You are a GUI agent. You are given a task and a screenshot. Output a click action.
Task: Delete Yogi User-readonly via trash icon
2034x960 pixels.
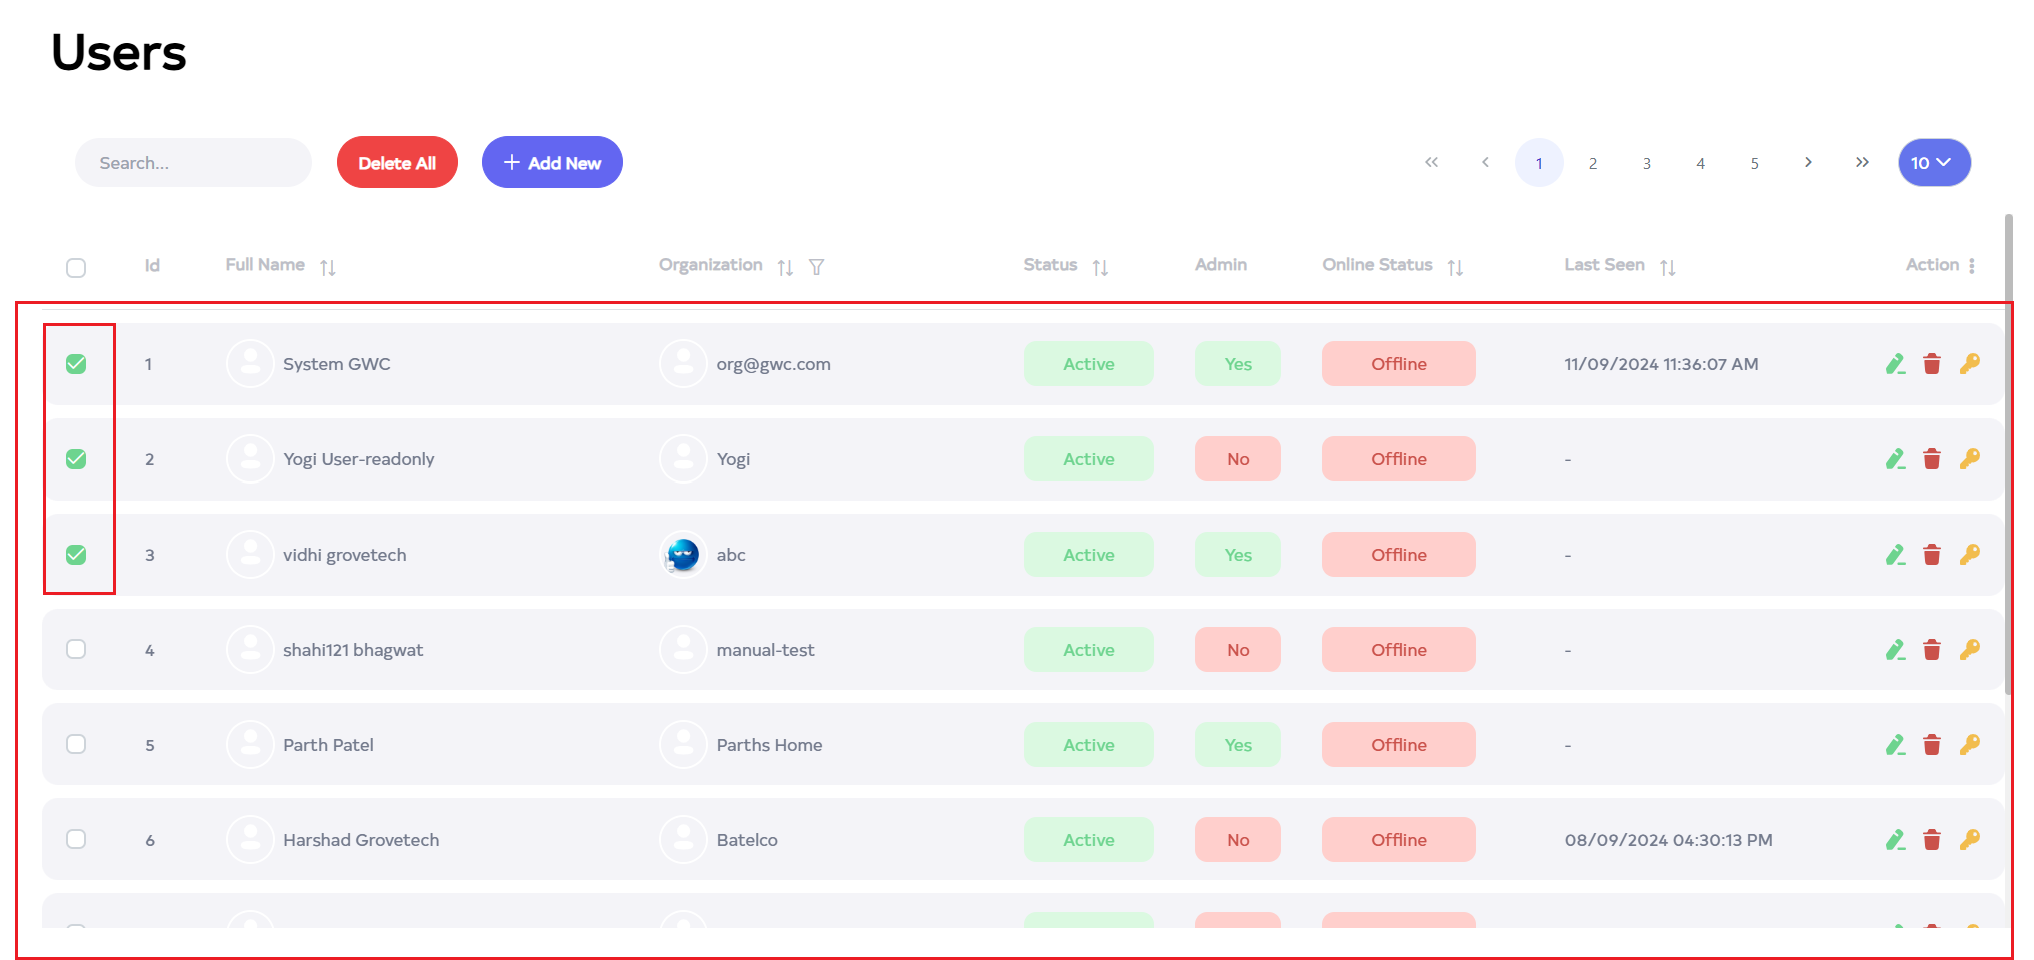click(1932, 459)
